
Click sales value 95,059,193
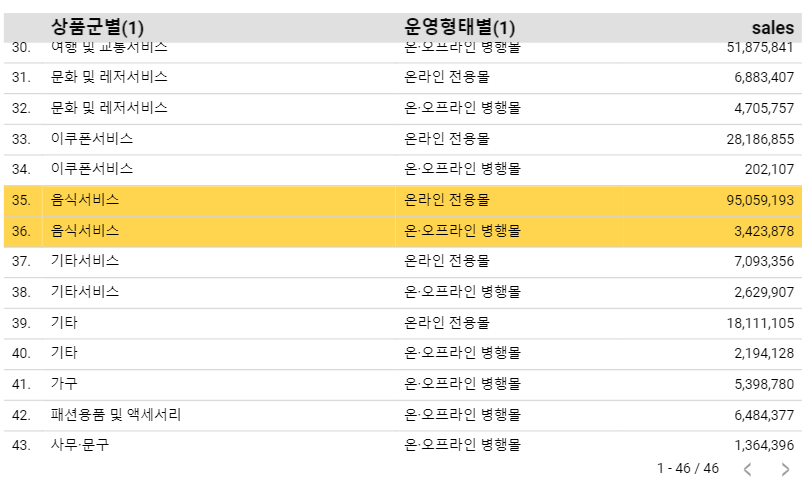tap(760, 200)
